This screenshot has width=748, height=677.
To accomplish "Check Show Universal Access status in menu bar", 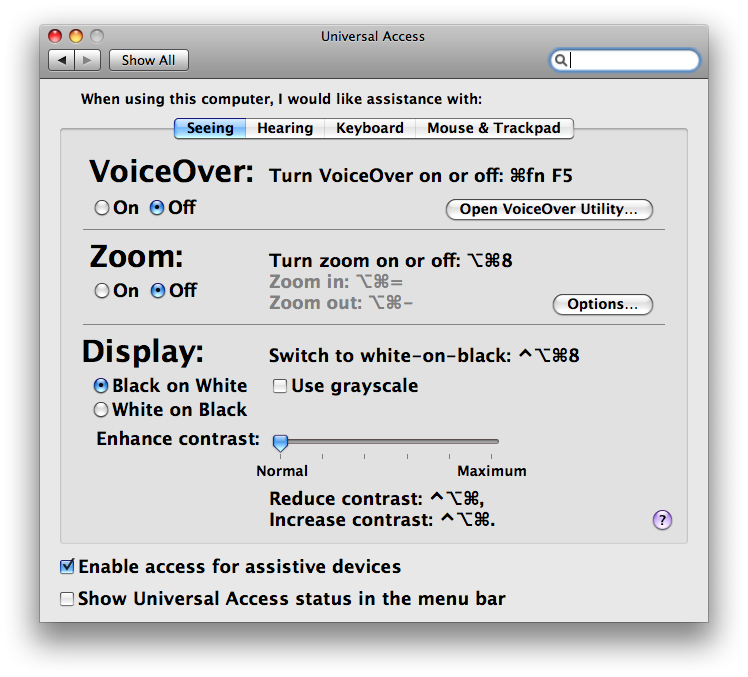I will pyautogui.click(x=67, y=598).
